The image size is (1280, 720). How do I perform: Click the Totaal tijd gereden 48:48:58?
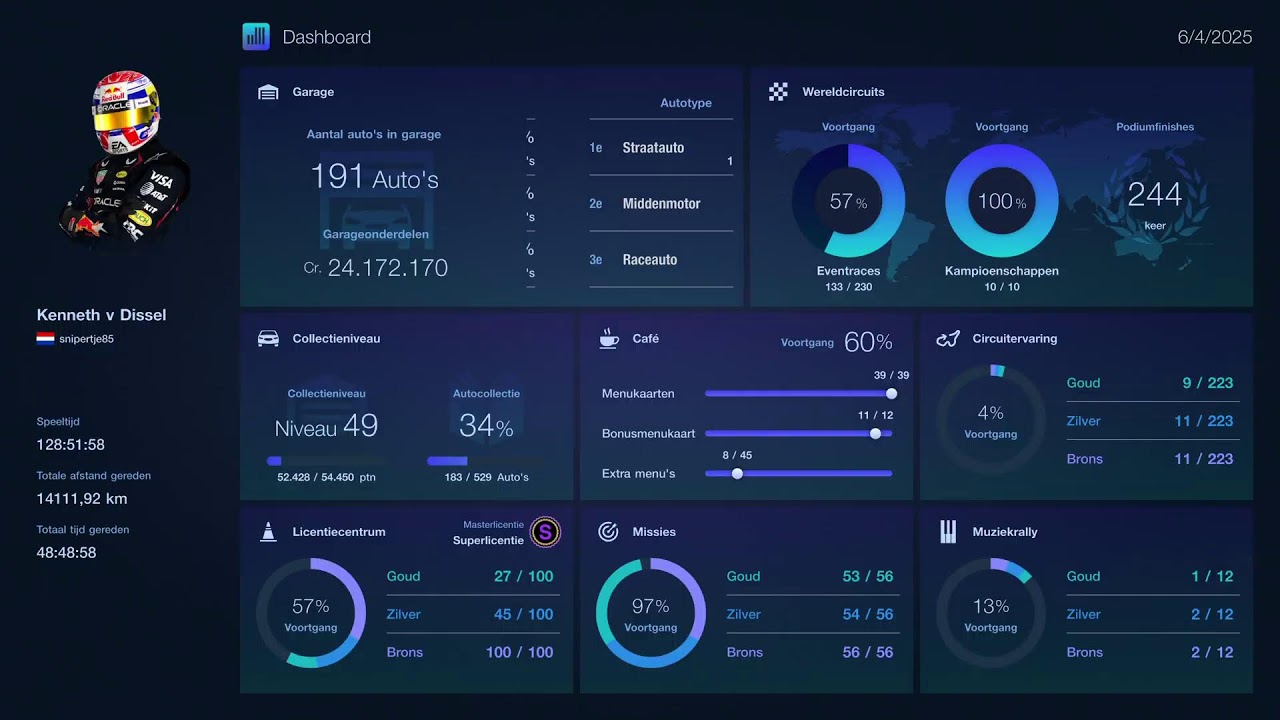pyautogui.click(x=67, y=553)
